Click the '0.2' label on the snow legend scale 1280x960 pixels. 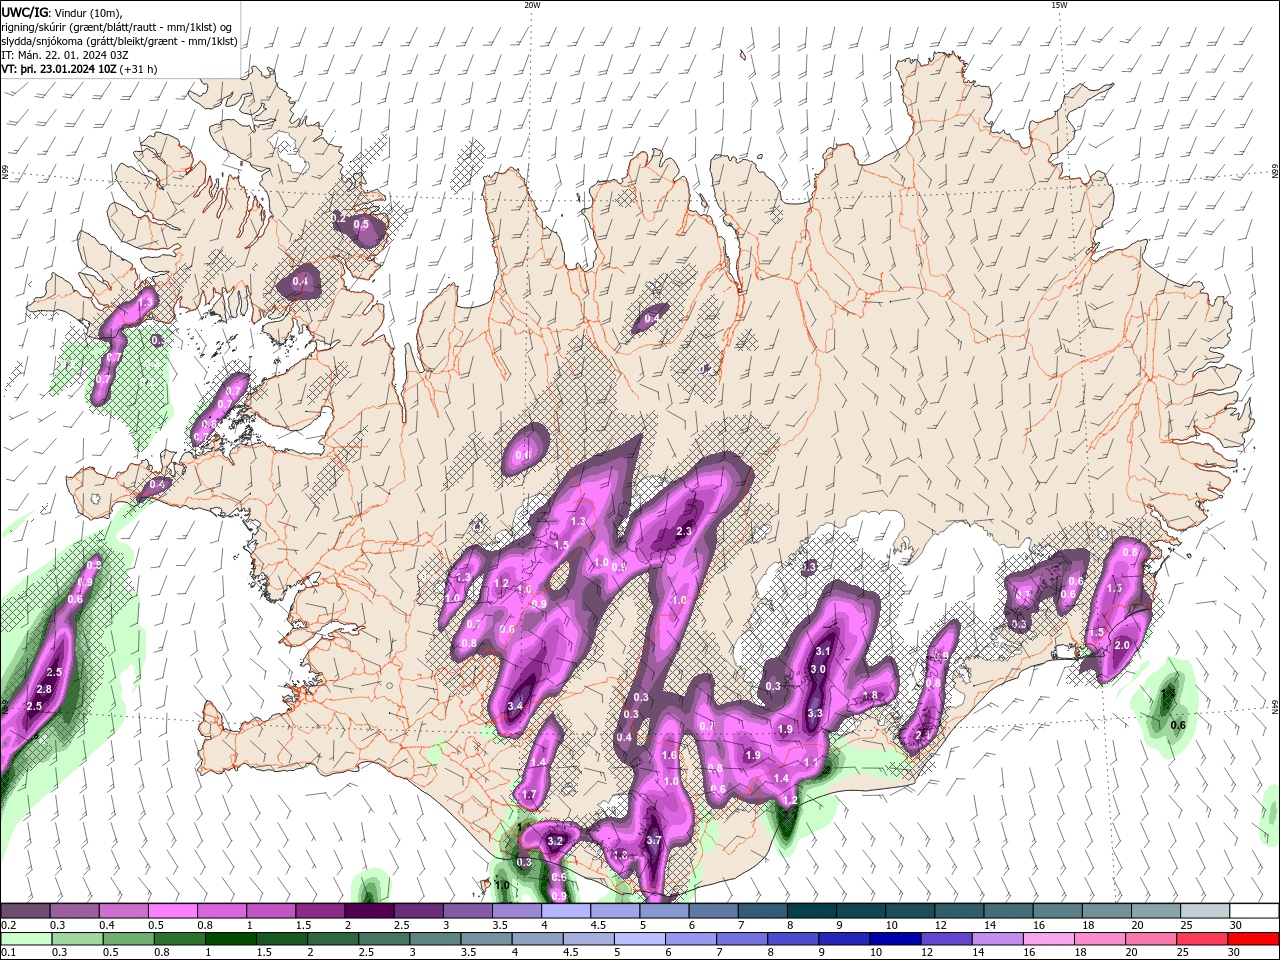tap(8, 925)
